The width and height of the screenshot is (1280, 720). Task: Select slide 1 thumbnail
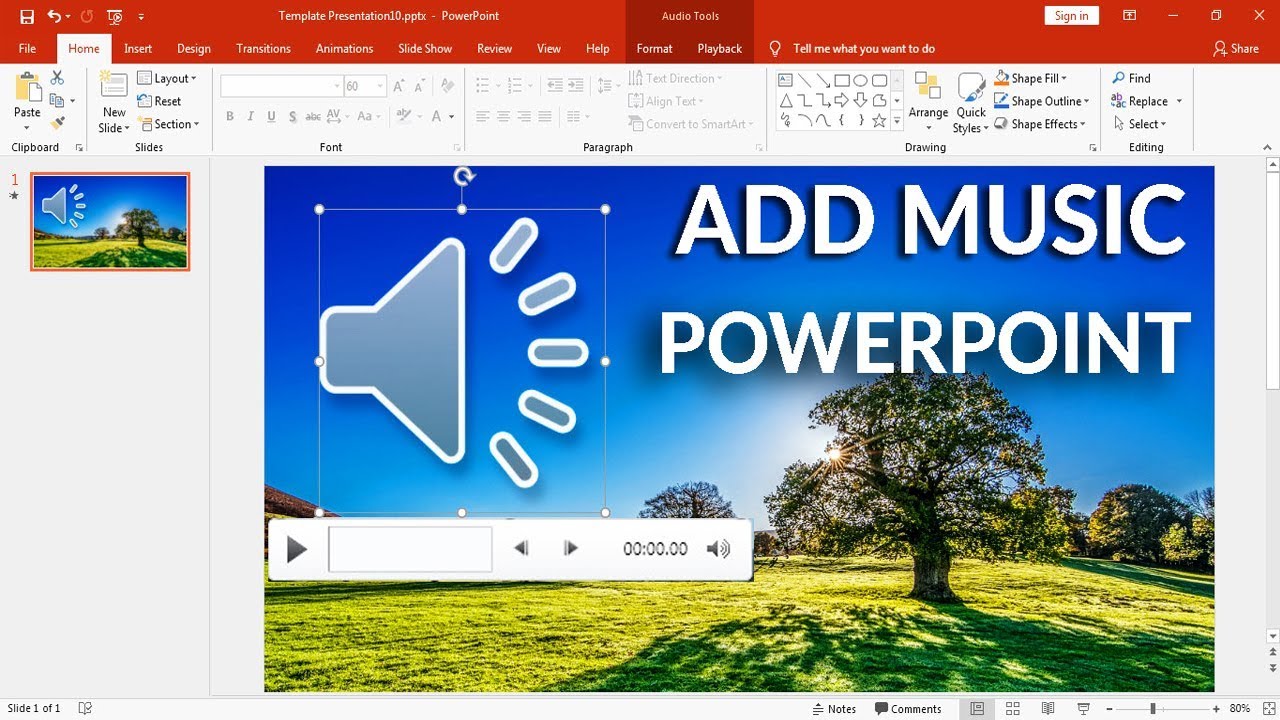coord(110,221)
